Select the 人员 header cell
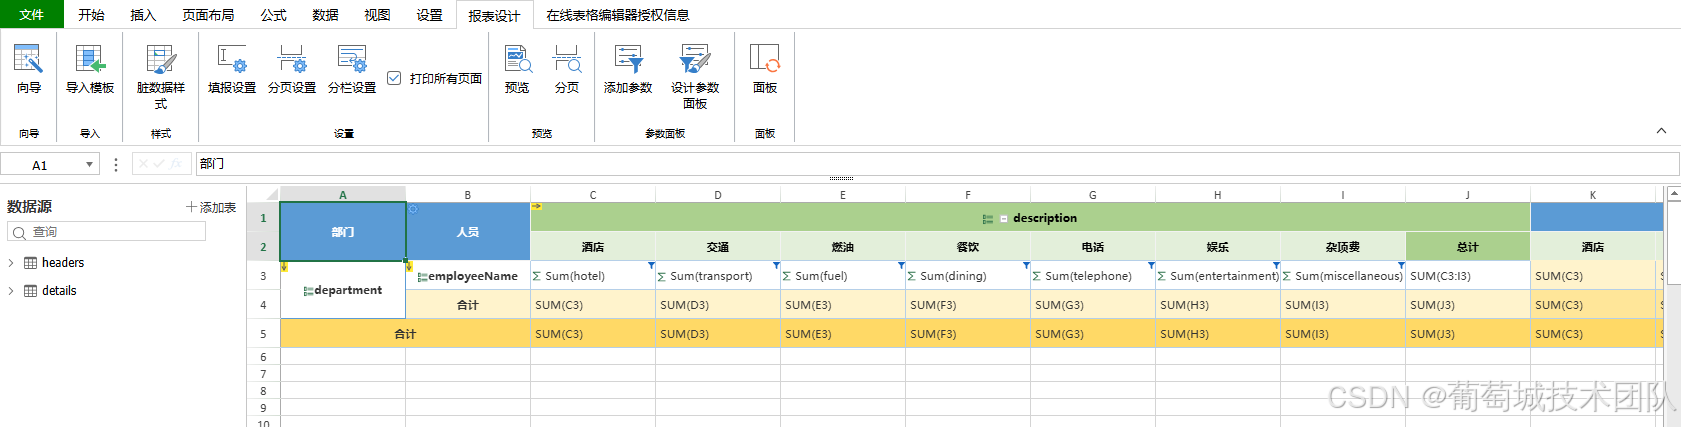This screenshot has height=427, width=1681. click(468, 232)
